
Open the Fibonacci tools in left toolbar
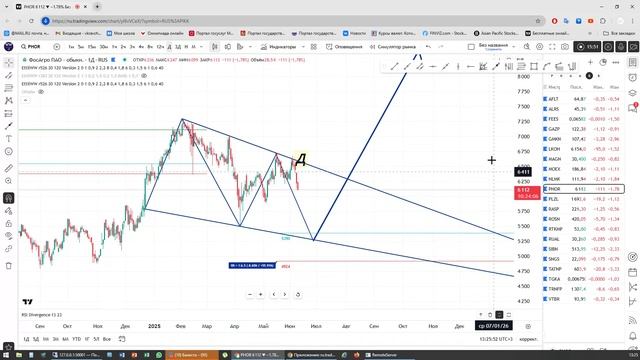[9, 88]
